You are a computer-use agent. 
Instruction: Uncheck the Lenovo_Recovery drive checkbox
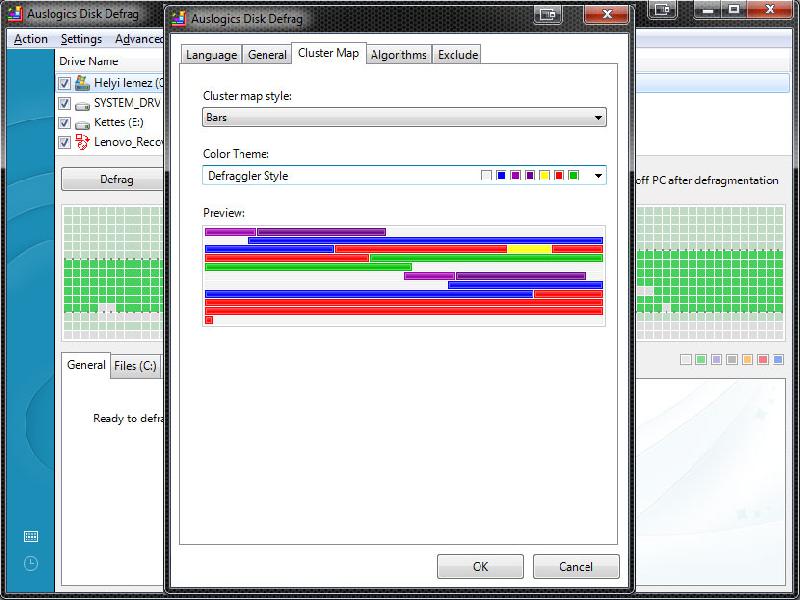pyautogui.click(x=64, y=142)
